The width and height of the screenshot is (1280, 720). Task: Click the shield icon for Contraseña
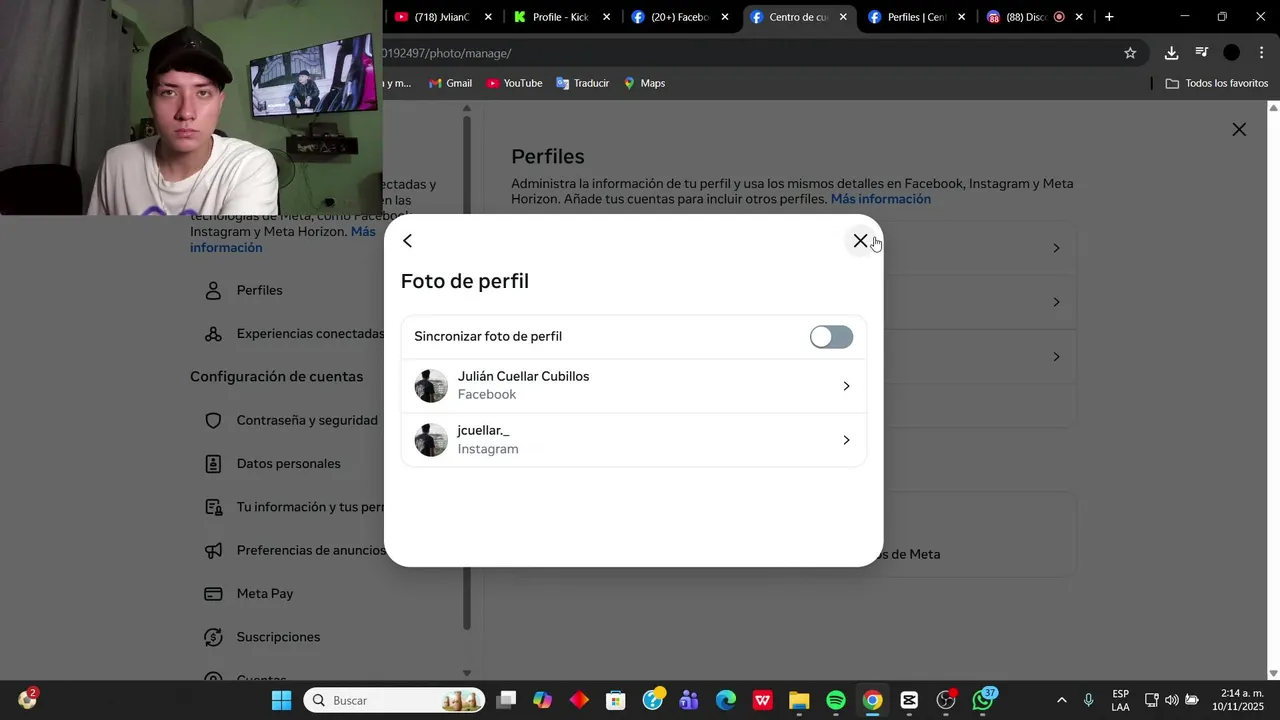click(x=213, y=420)
